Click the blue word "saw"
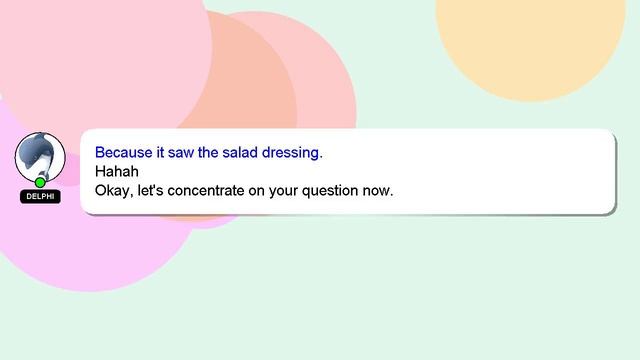Image resolution: width=640 pixels, height=360 pixels. 181,153
